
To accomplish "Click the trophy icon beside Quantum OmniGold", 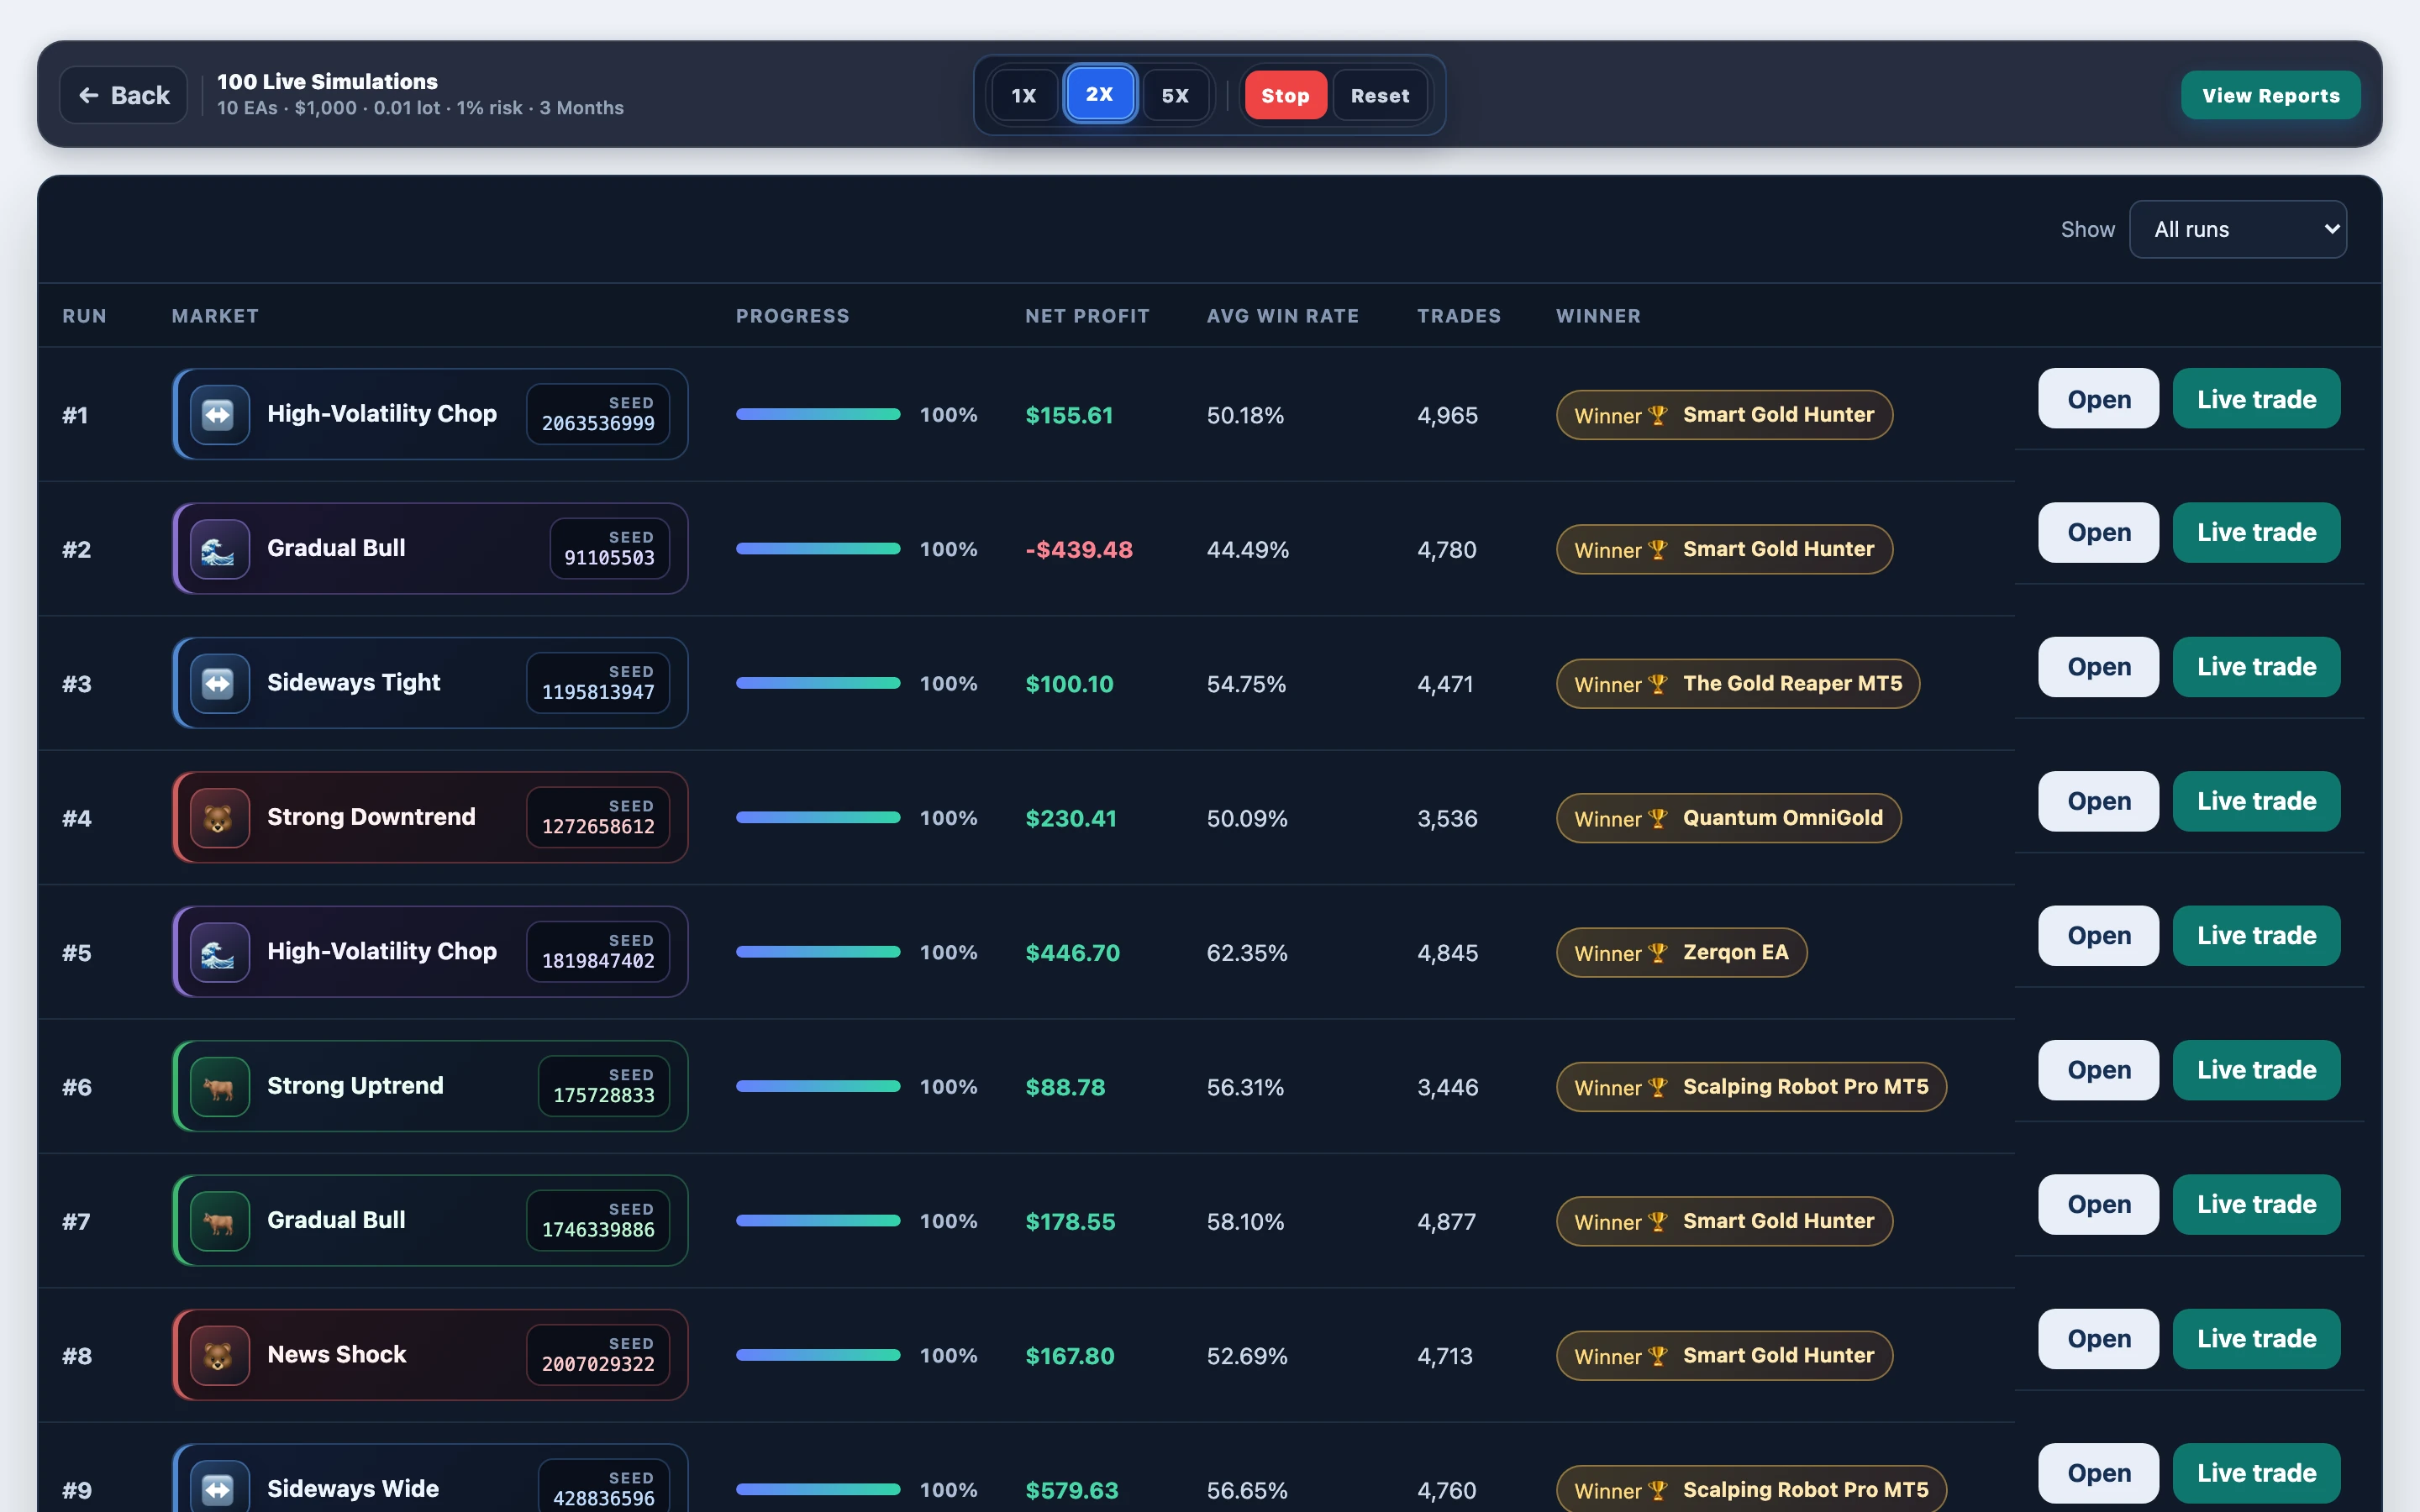I will (x=1657, y=818).
